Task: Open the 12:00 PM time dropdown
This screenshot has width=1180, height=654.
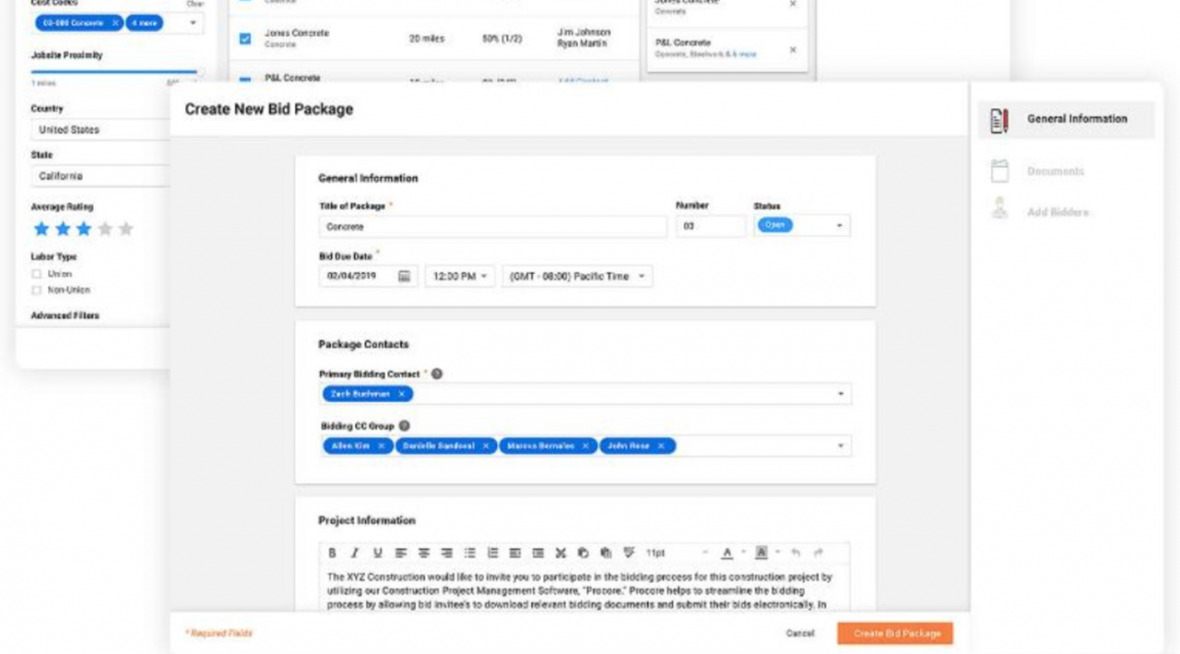Action: click(460, 276)
